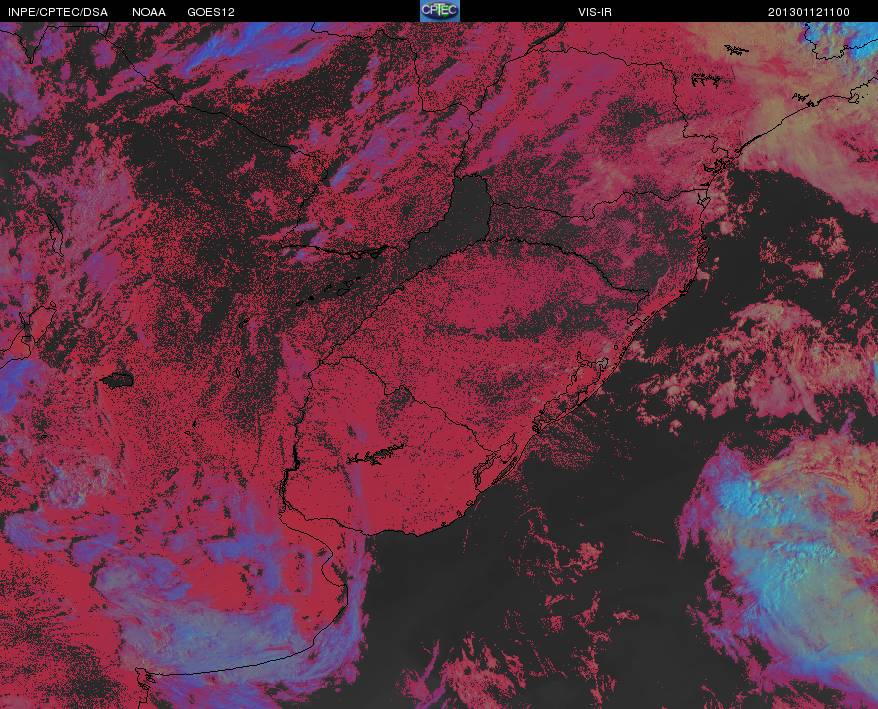Click the INPE/CPTEC/DSA header label
Image resolution: width=878 pixels, height=709 pixels.
[58, 12]
